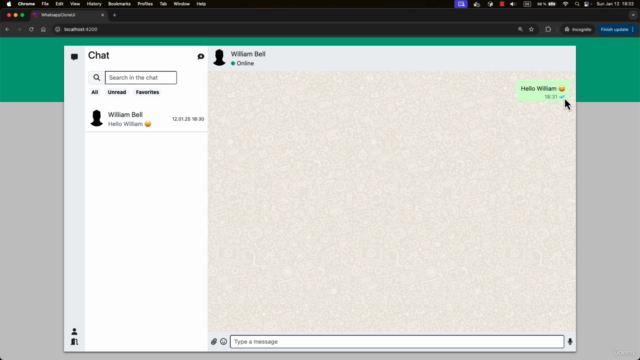
Task: Open the Apple menu
Action: tap(9, 4)
